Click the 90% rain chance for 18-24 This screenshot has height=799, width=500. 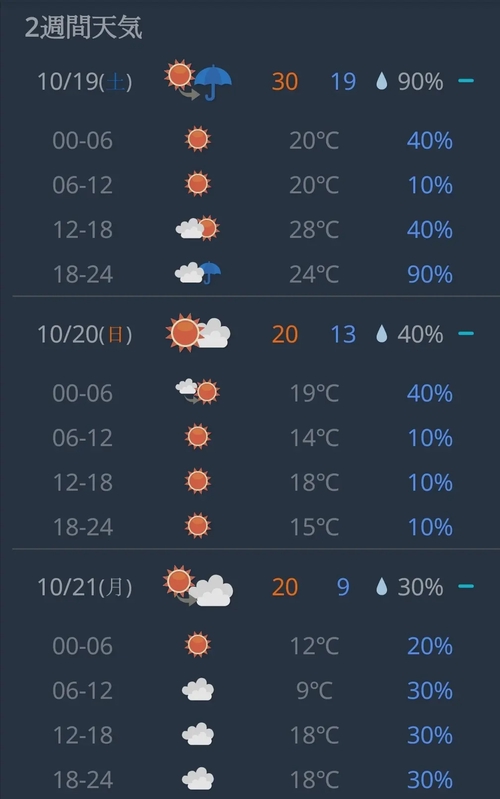point(430,274)
